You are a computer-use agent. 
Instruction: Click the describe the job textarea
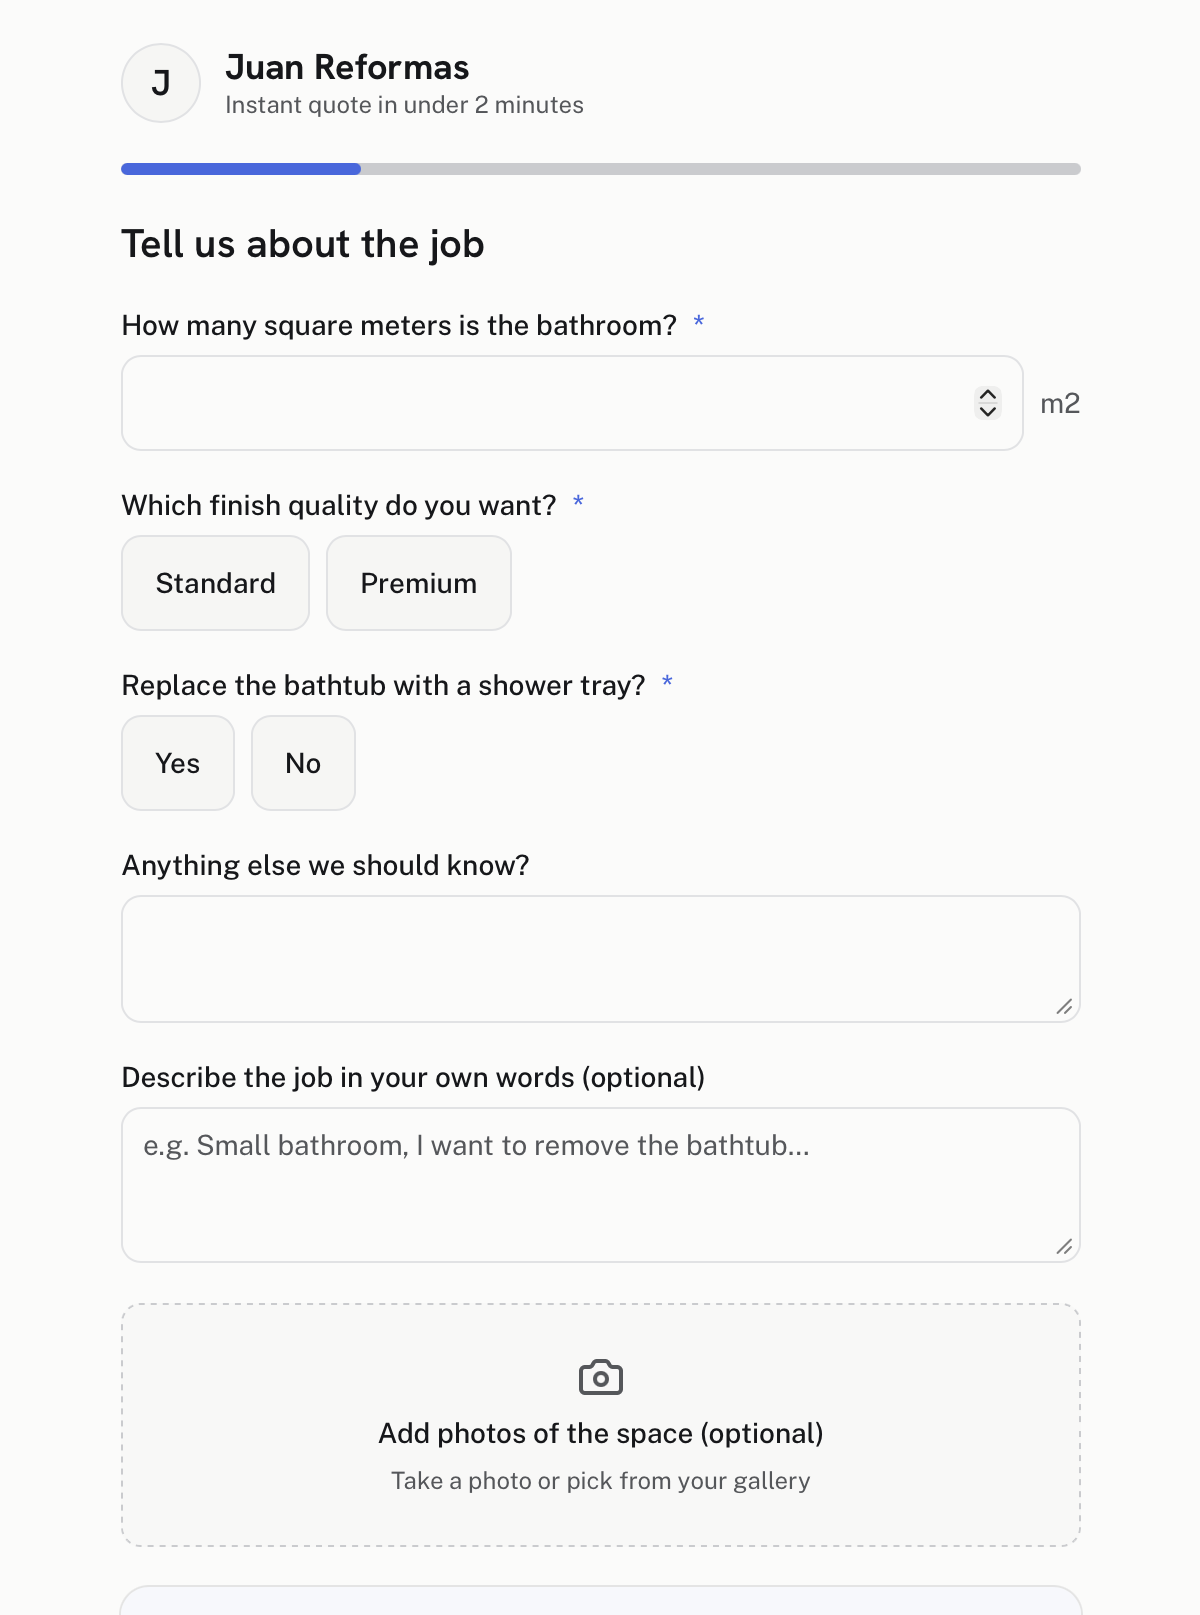[x=601, y=1185]
